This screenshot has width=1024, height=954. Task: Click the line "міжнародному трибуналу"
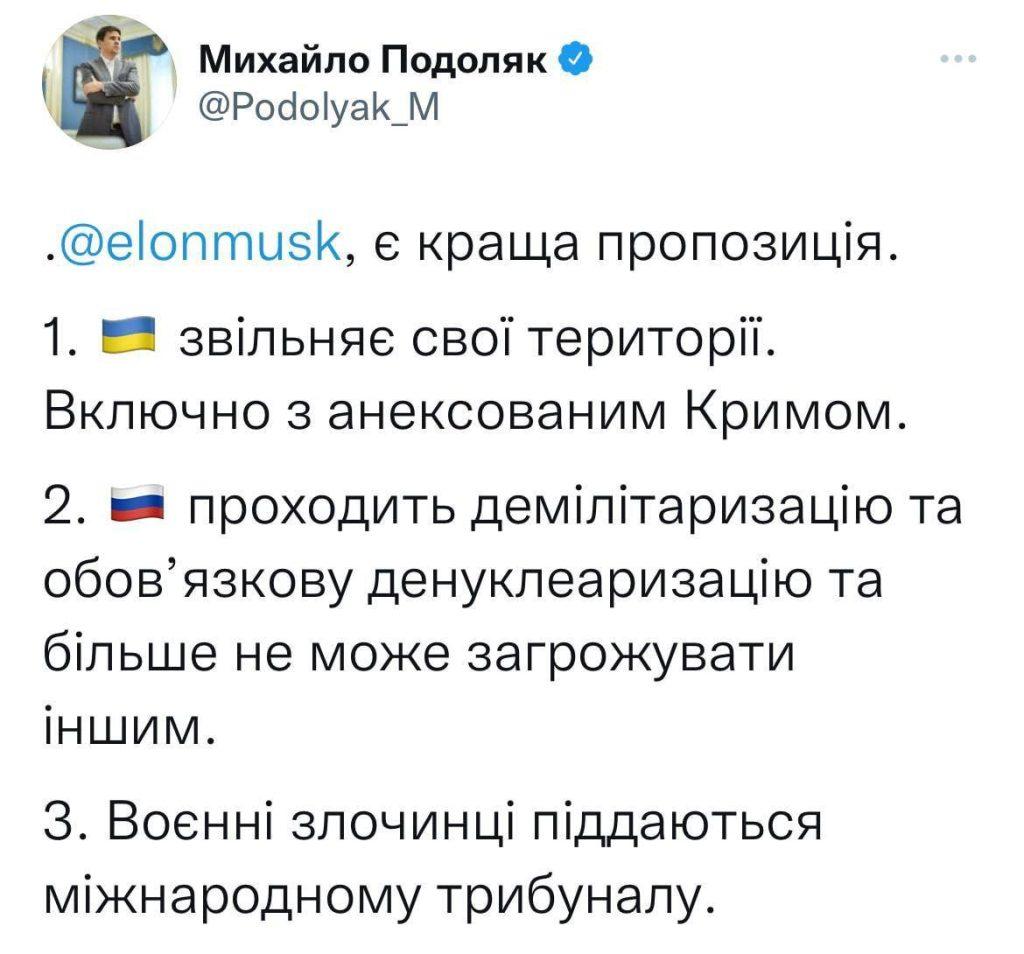pos(375,896)
